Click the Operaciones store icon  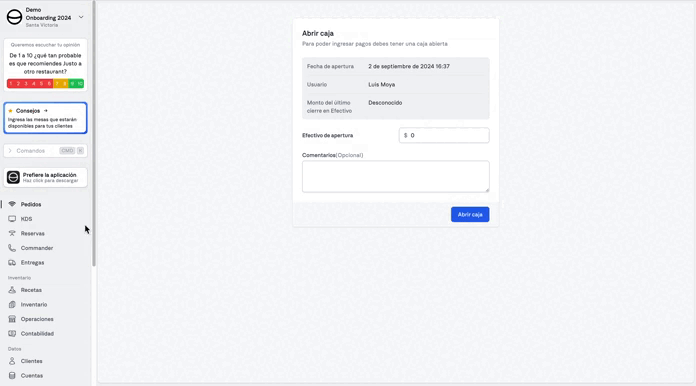12,319
